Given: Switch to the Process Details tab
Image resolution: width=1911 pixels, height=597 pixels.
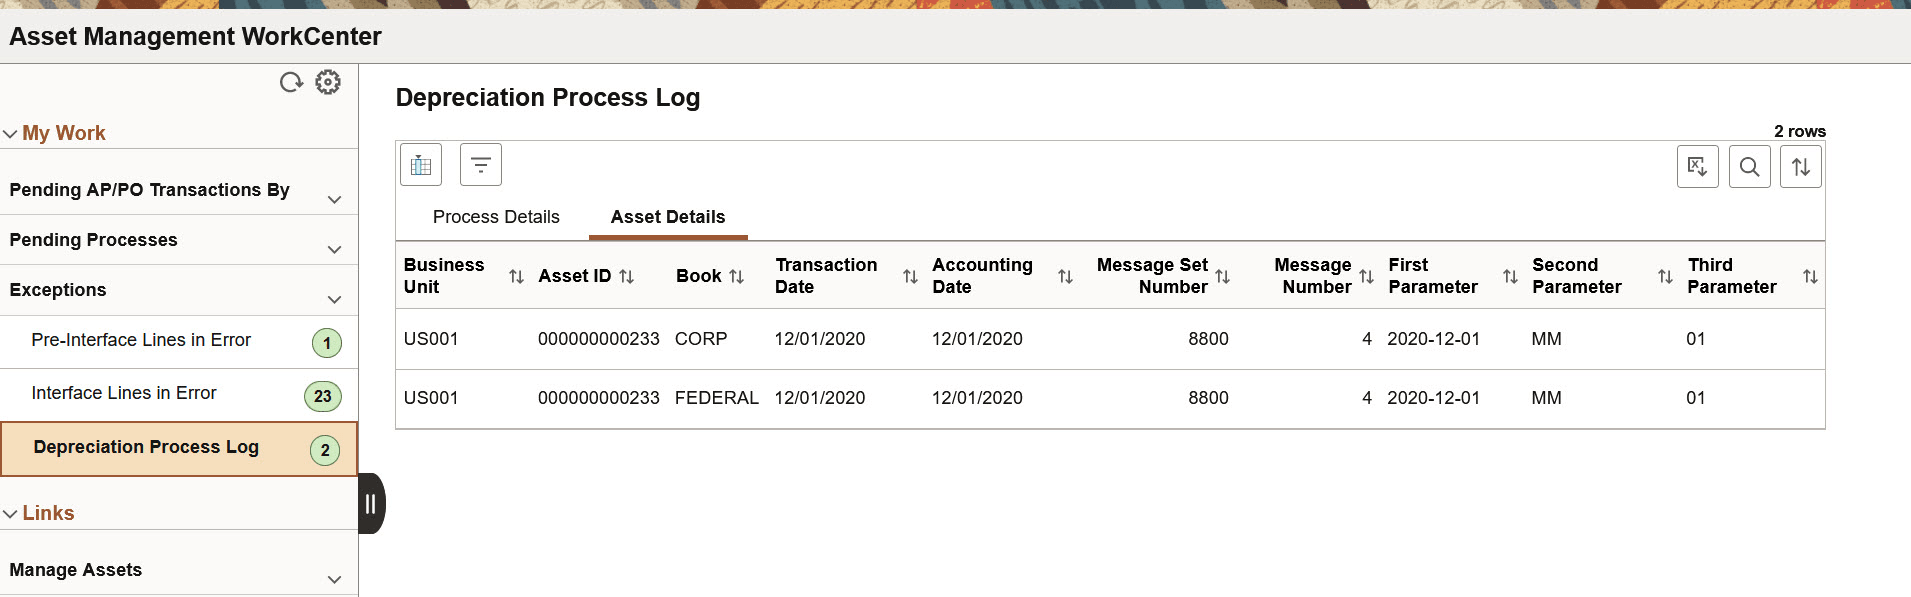Looking at the screenshot, I should (x=495, y=216).
